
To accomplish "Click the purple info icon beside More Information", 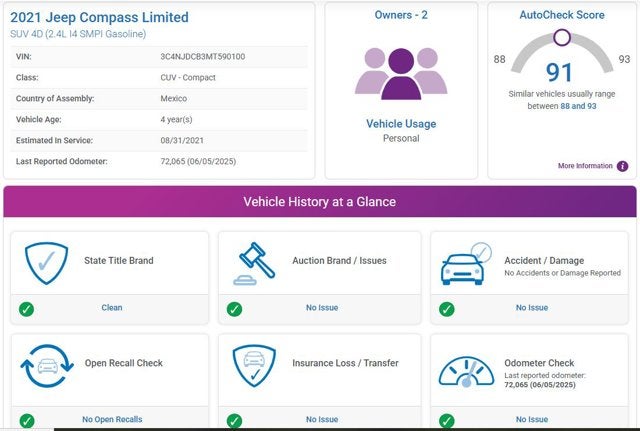I will (622, 166).
